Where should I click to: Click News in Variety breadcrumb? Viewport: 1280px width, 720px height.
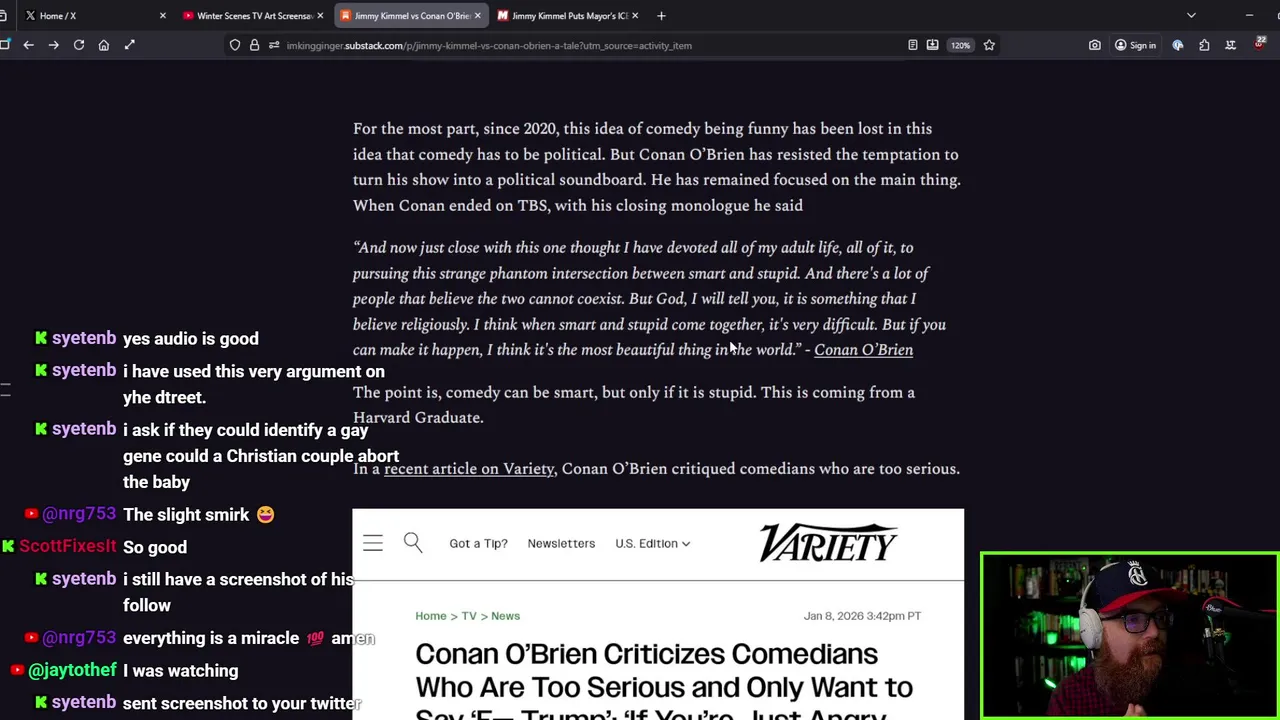pos(505,616)
